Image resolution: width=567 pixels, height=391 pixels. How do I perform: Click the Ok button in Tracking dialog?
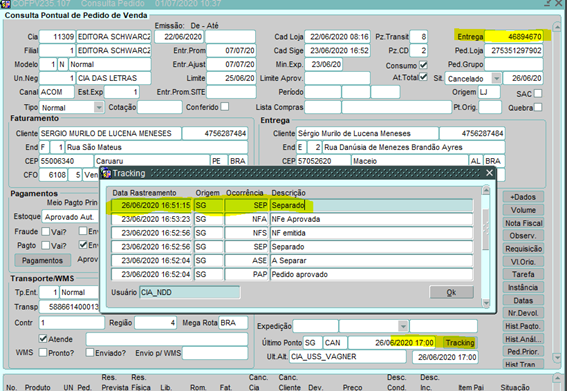[451, 292]
